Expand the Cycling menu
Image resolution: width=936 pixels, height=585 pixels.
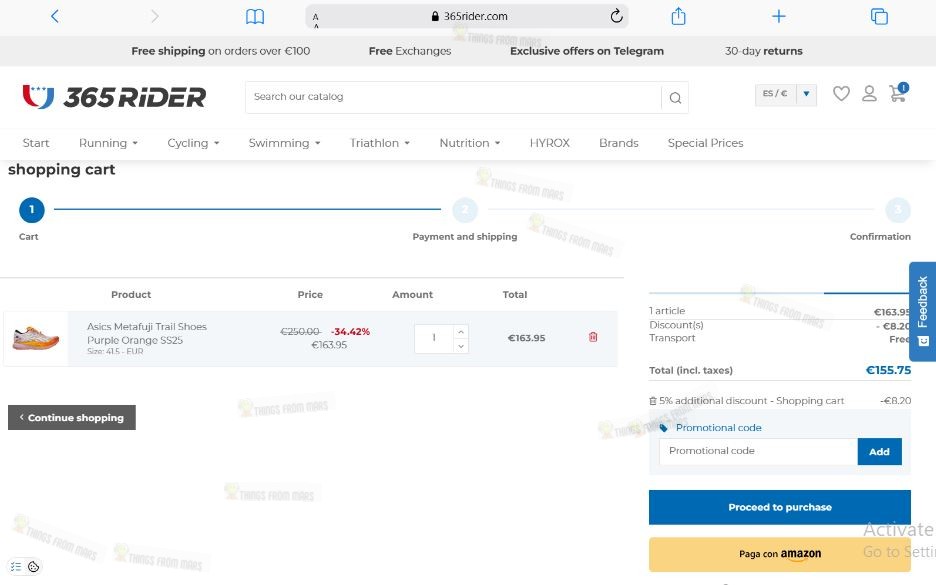(x=193, y=143)
